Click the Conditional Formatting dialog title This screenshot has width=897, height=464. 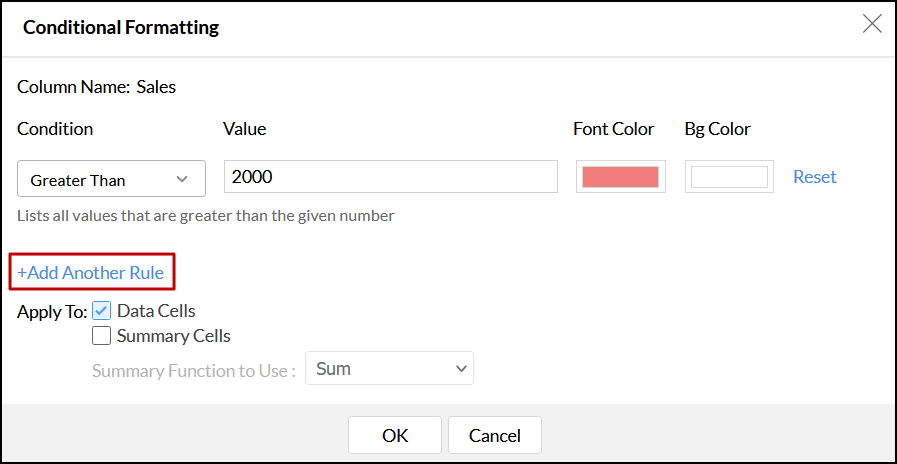(121, 27)
